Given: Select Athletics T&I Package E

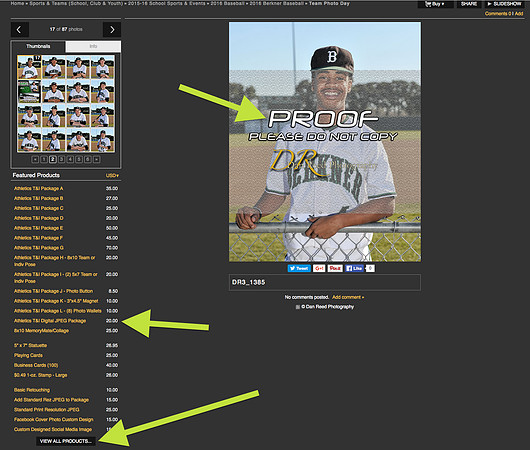Looking at the screenshot, I should (39, 228).
